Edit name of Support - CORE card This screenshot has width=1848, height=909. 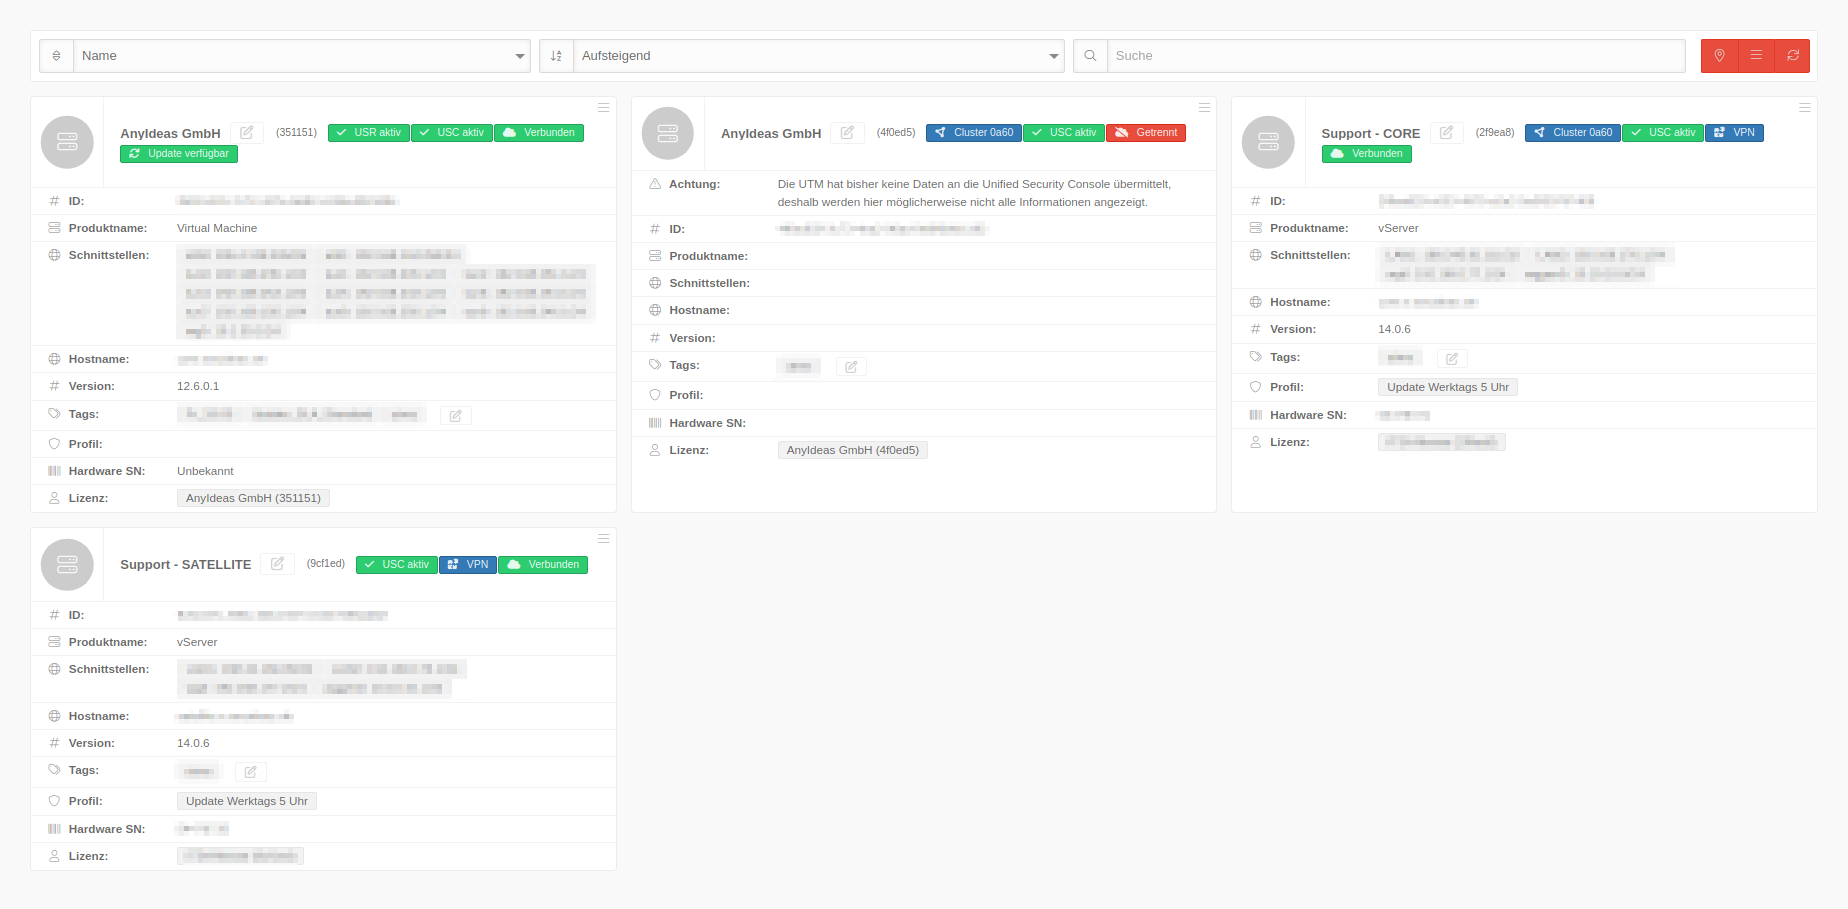[x=1446, y=133]
